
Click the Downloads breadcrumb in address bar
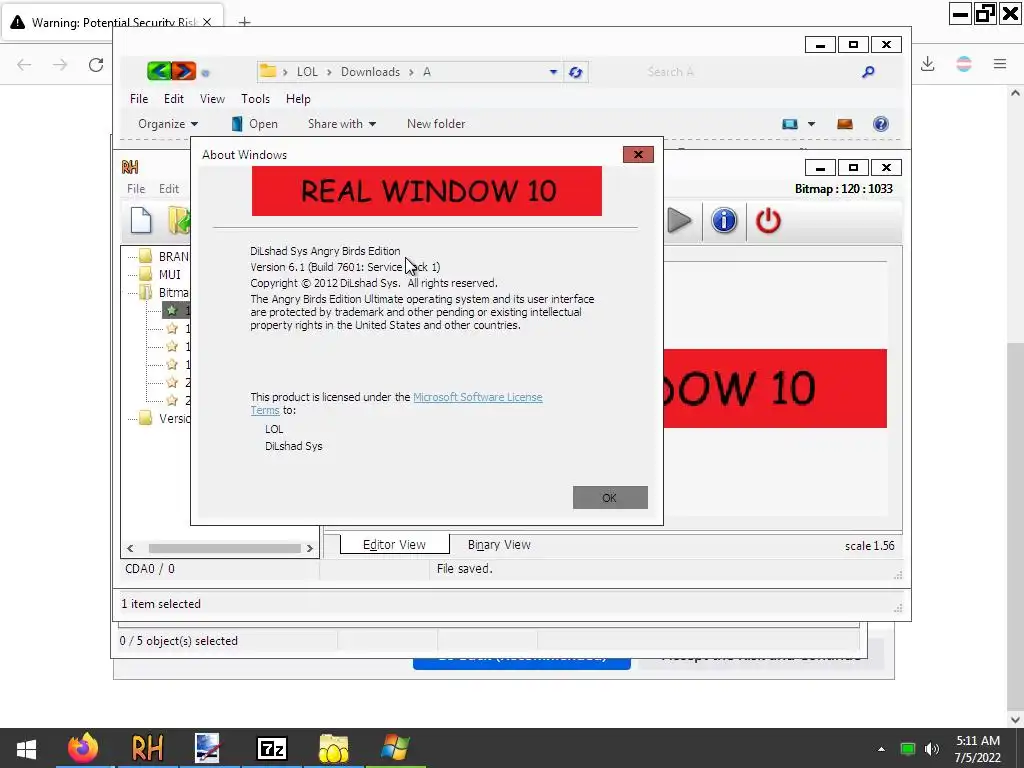(370, 72)
